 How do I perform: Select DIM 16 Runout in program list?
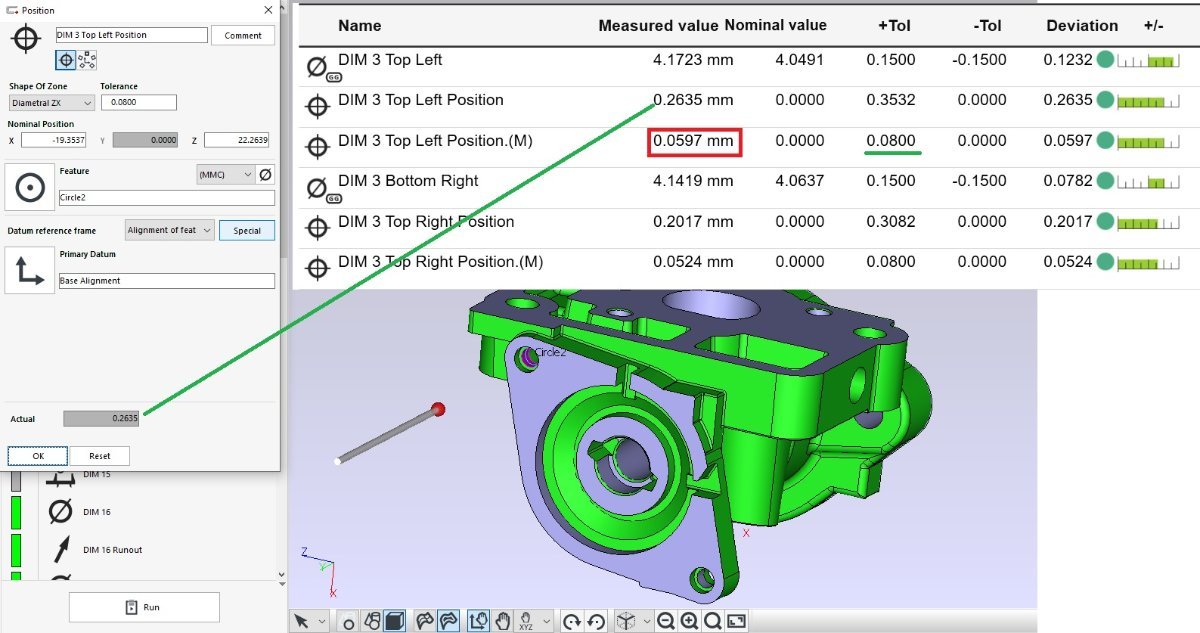(x=112, y=550)
